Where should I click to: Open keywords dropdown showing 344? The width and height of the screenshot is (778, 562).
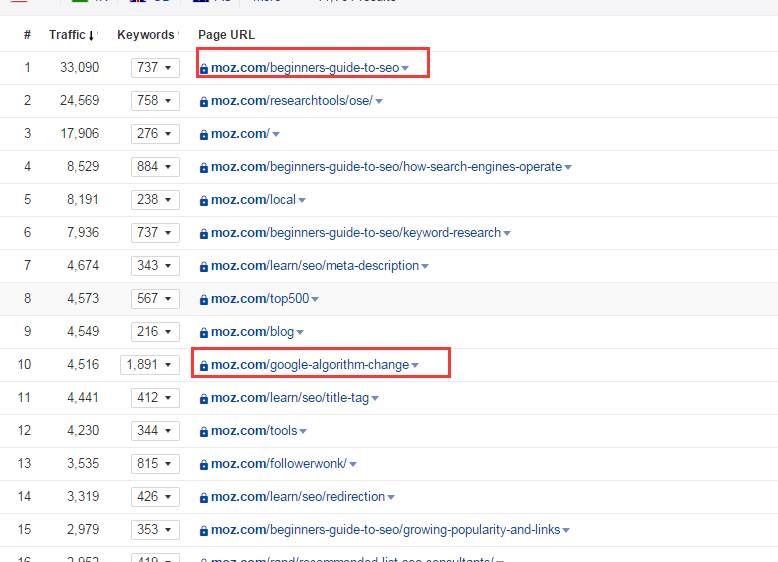155,431
